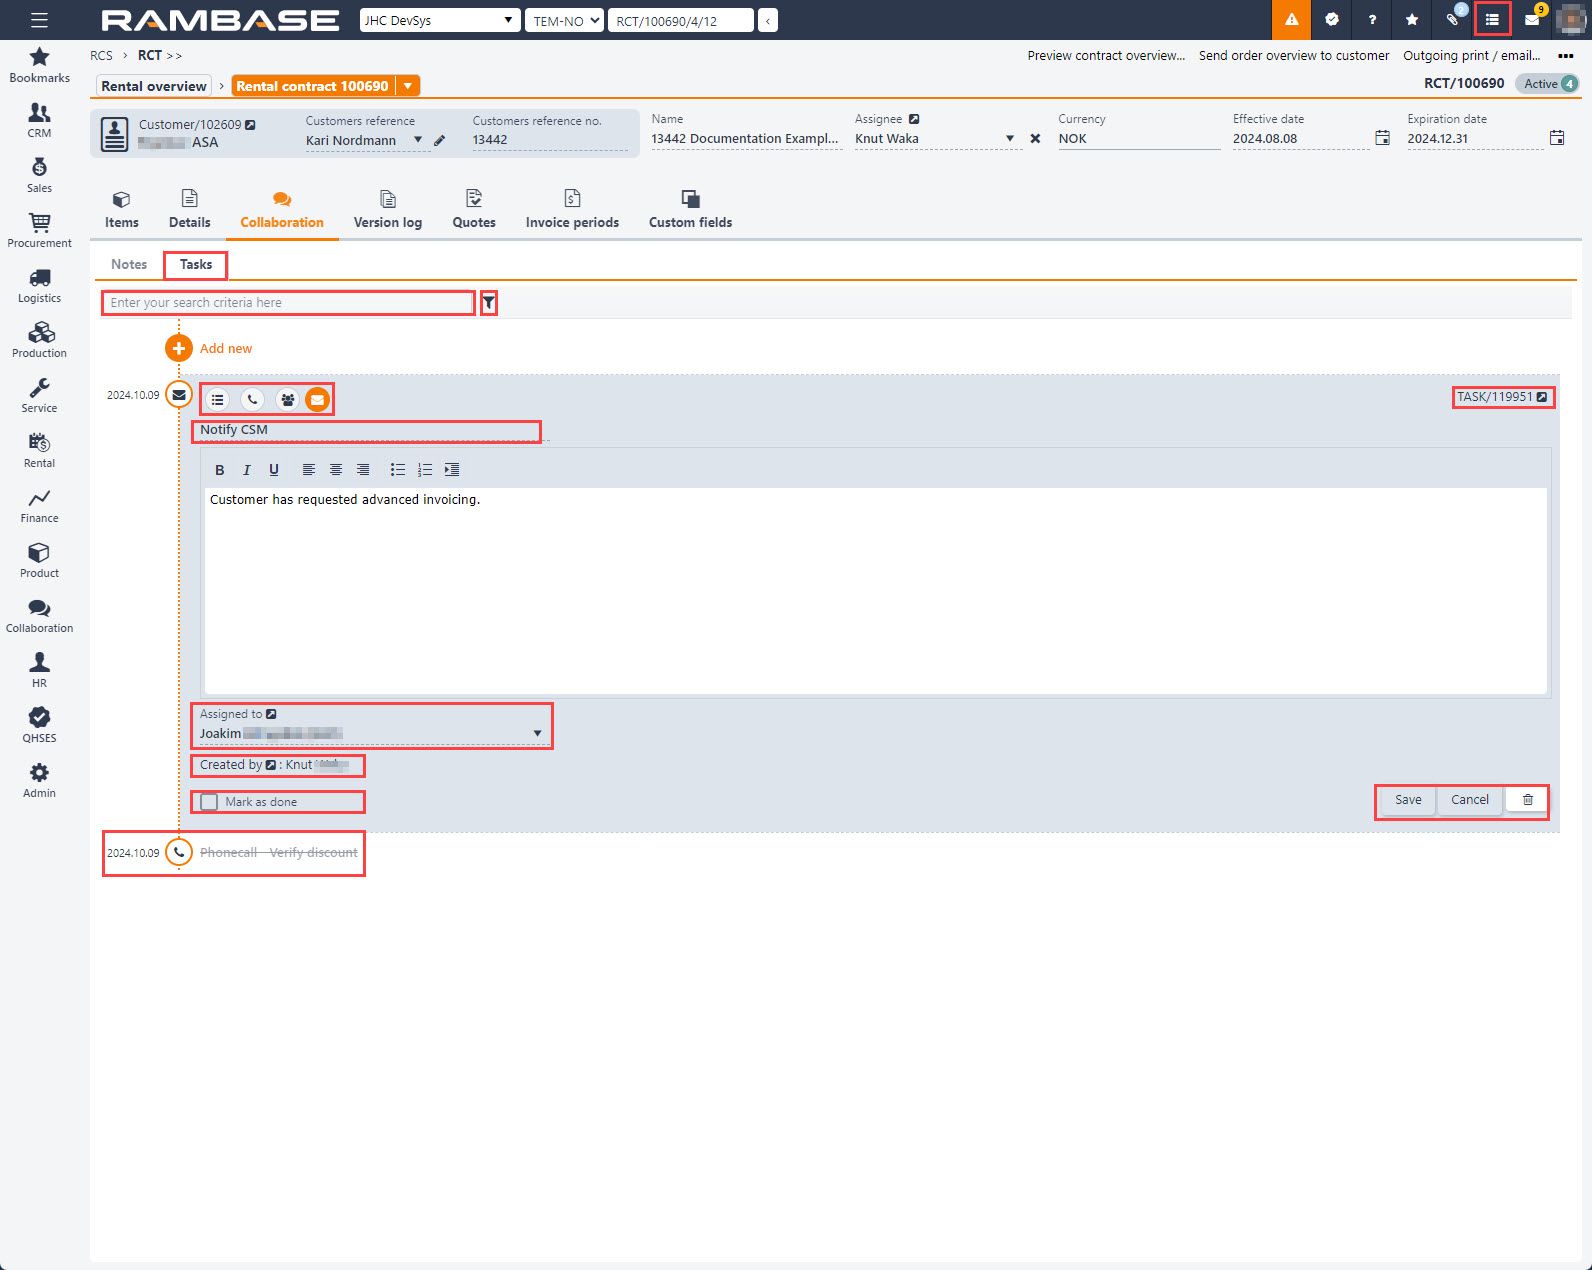Select the meeting task type icon
This screenshot has width=1592, height=1270.
pos(287,400)
